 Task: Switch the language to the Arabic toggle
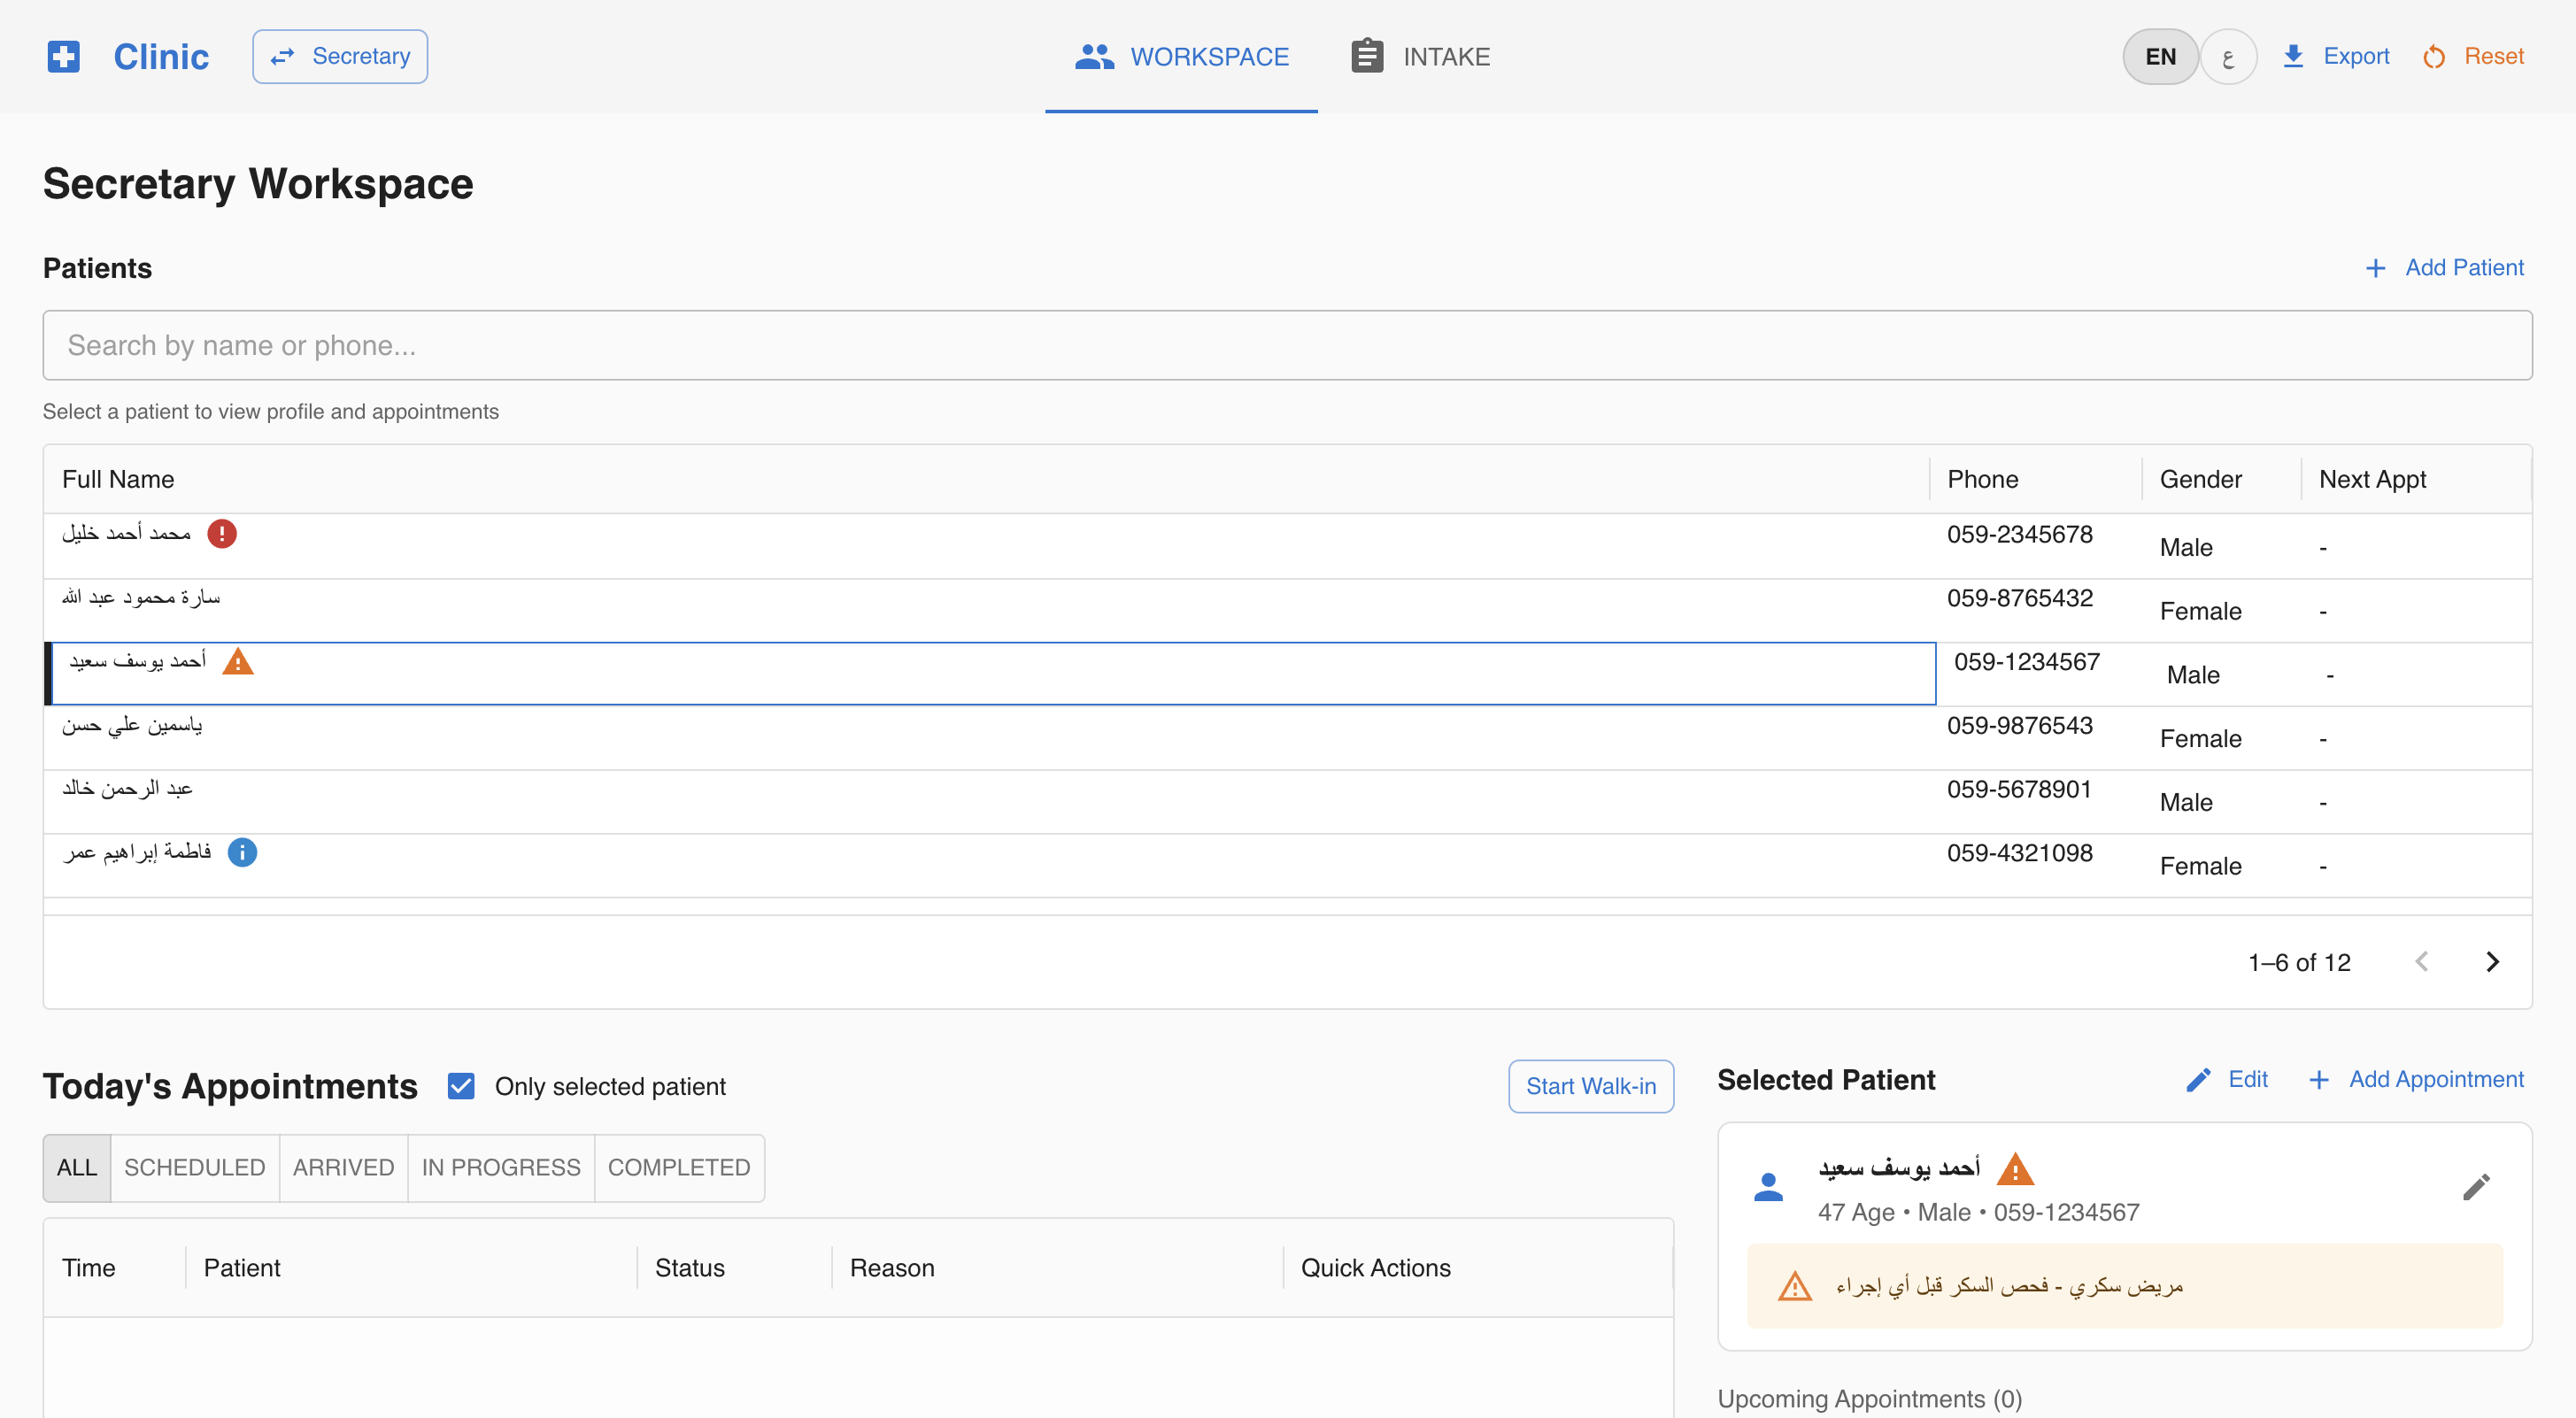(2228, 57)
